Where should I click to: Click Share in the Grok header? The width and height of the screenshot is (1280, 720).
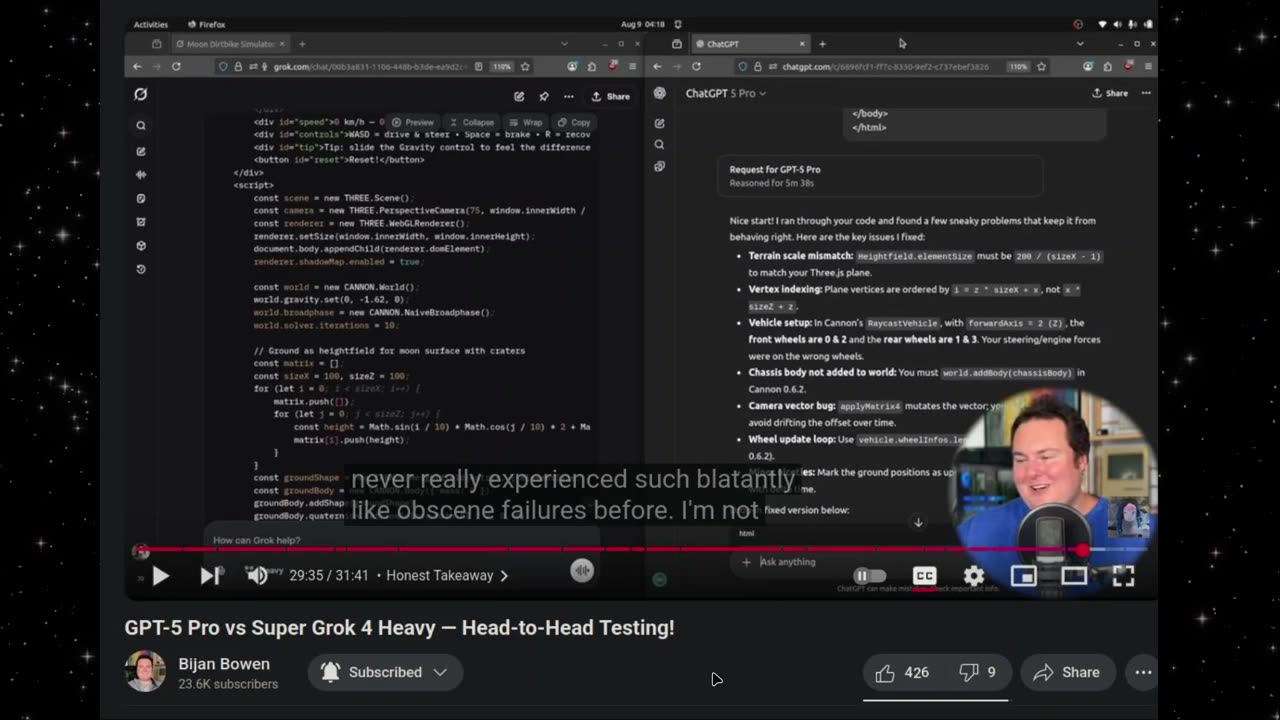point(611,97)
